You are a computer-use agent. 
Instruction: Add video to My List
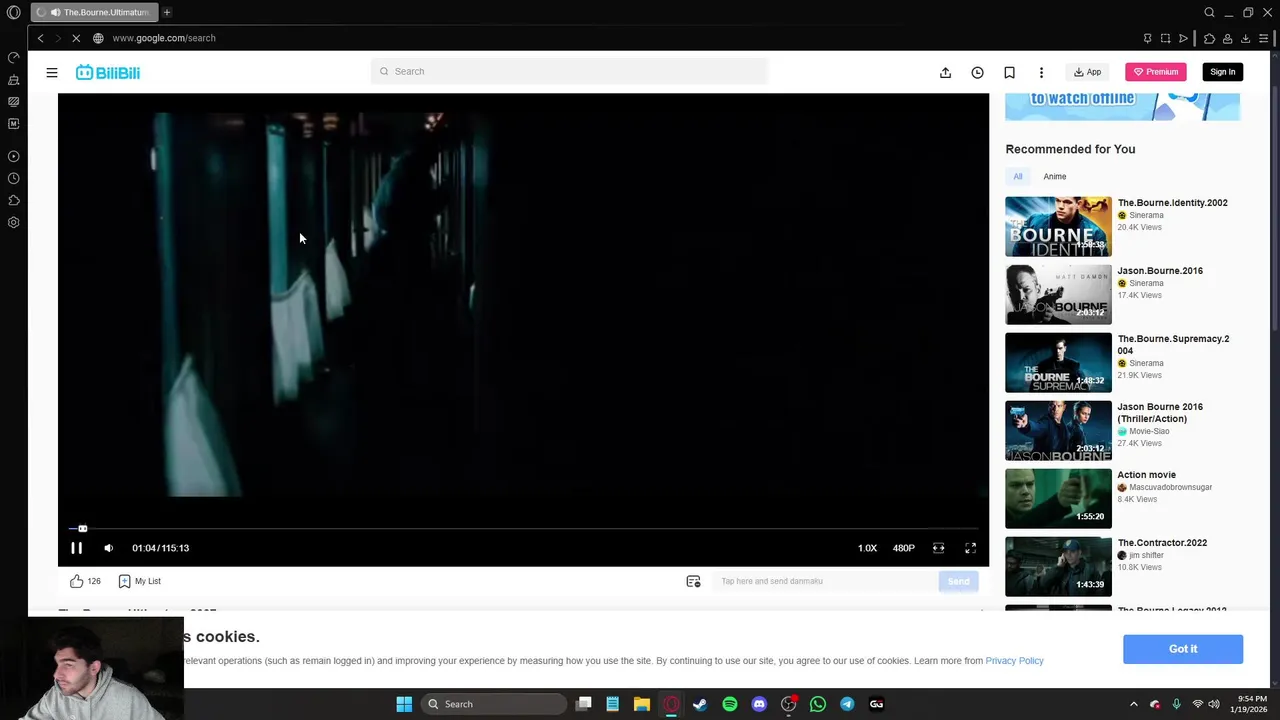(139, 581)
